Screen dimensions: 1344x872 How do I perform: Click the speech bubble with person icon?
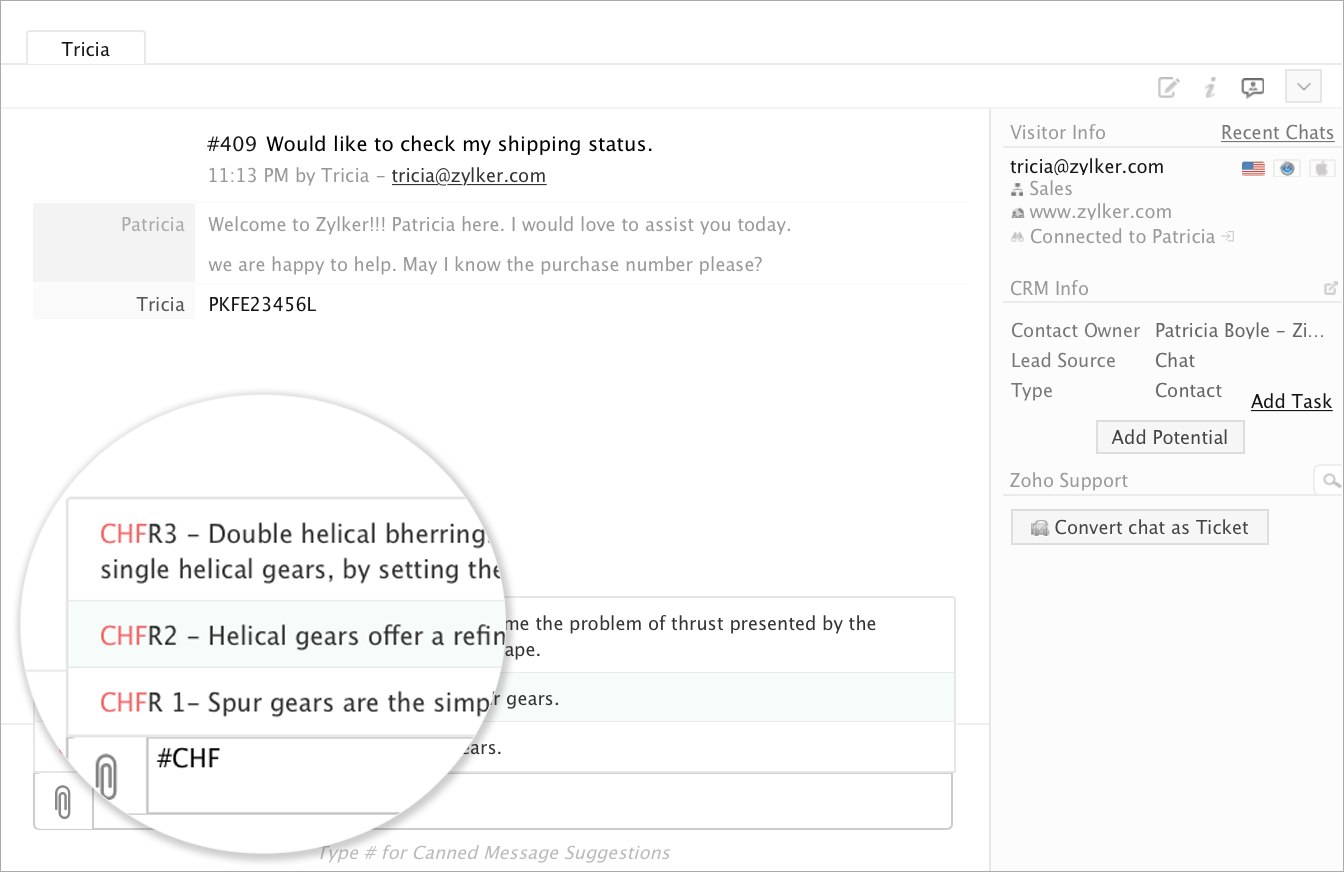coord(1252,87)
